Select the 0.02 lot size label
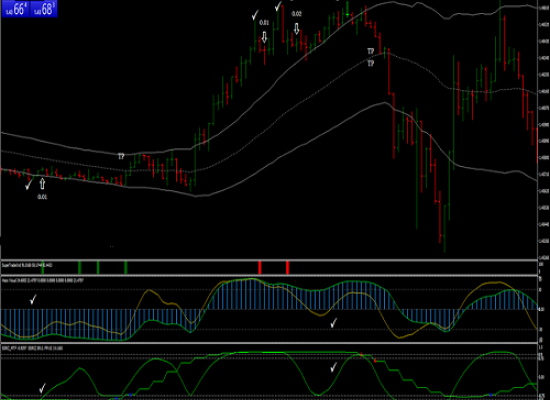Screen dimensions: 550x400 pyautogui.click(x=296, y=14)
